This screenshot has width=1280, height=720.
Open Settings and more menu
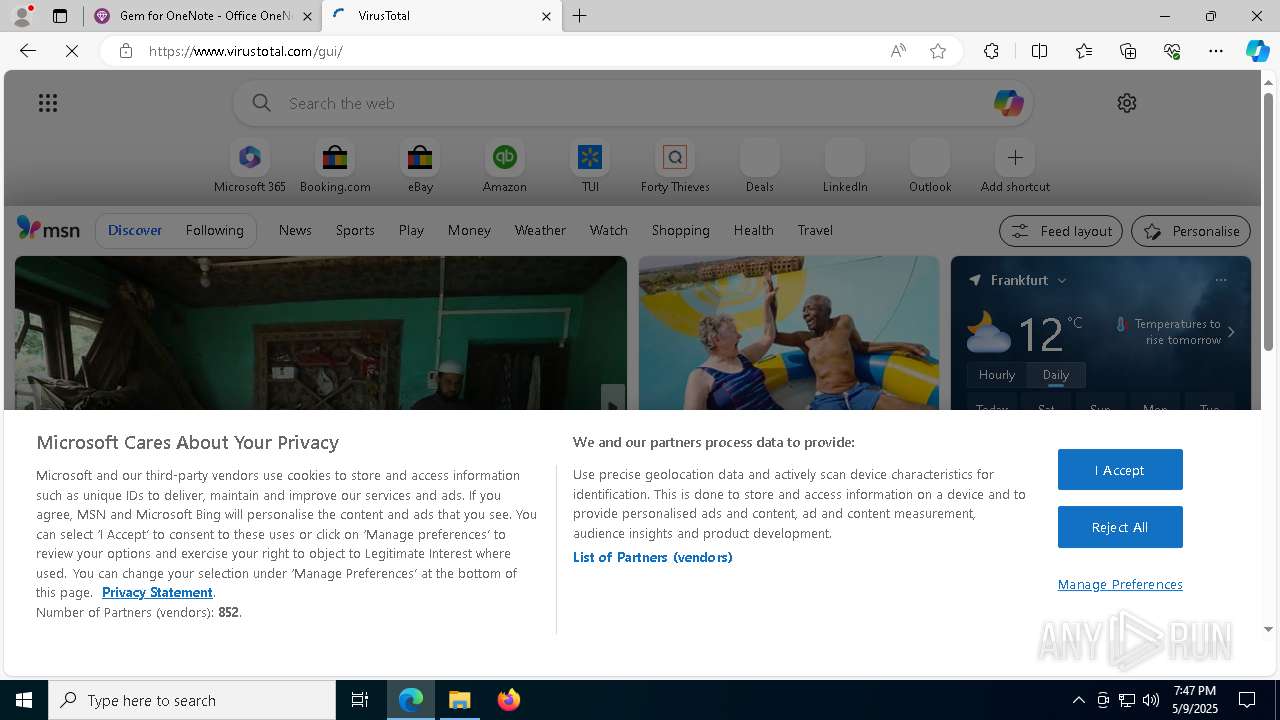[x=1216, y=51]
